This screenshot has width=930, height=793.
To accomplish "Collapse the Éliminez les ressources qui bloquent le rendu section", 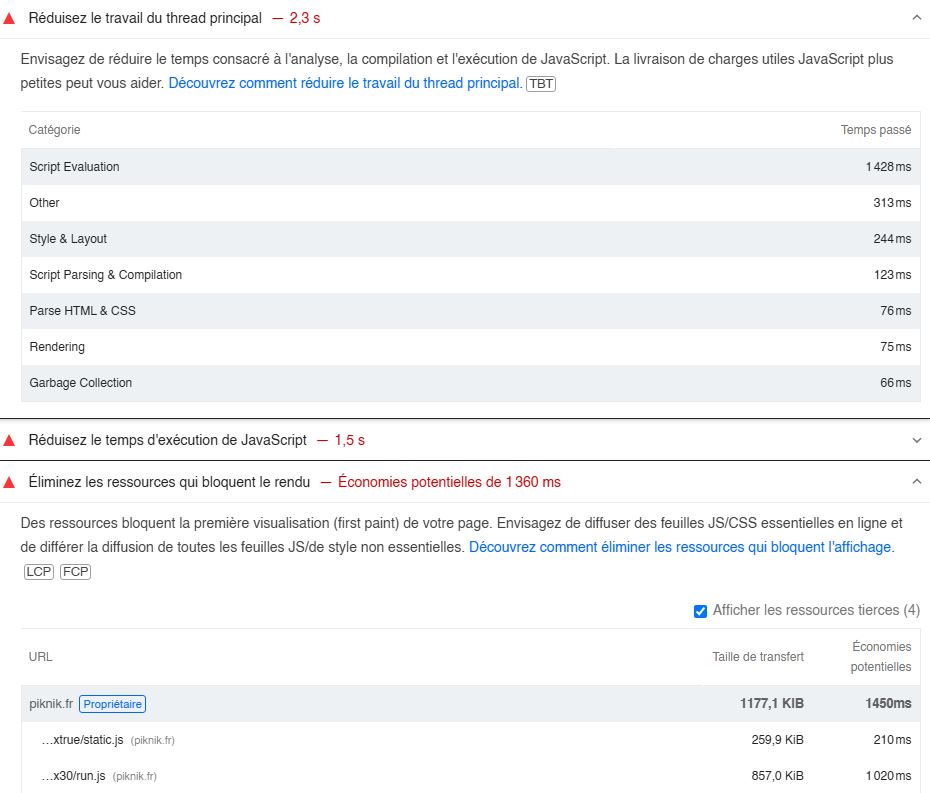I will 917,482.
